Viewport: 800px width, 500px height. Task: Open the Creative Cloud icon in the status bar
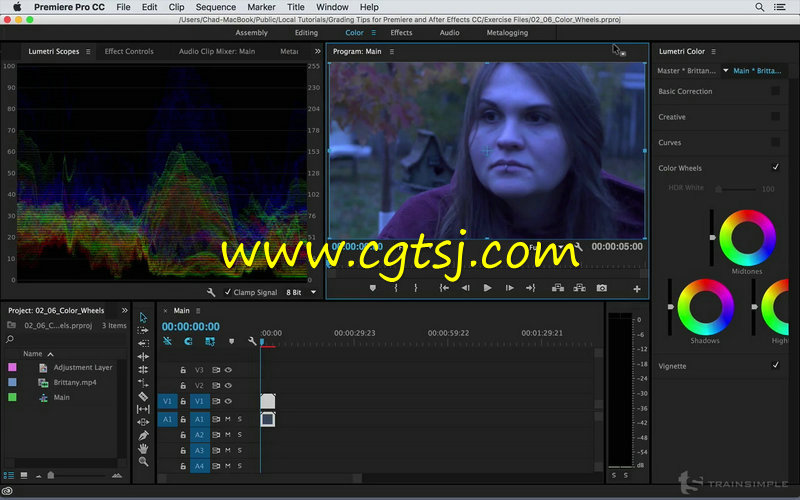tap(7, 491)
